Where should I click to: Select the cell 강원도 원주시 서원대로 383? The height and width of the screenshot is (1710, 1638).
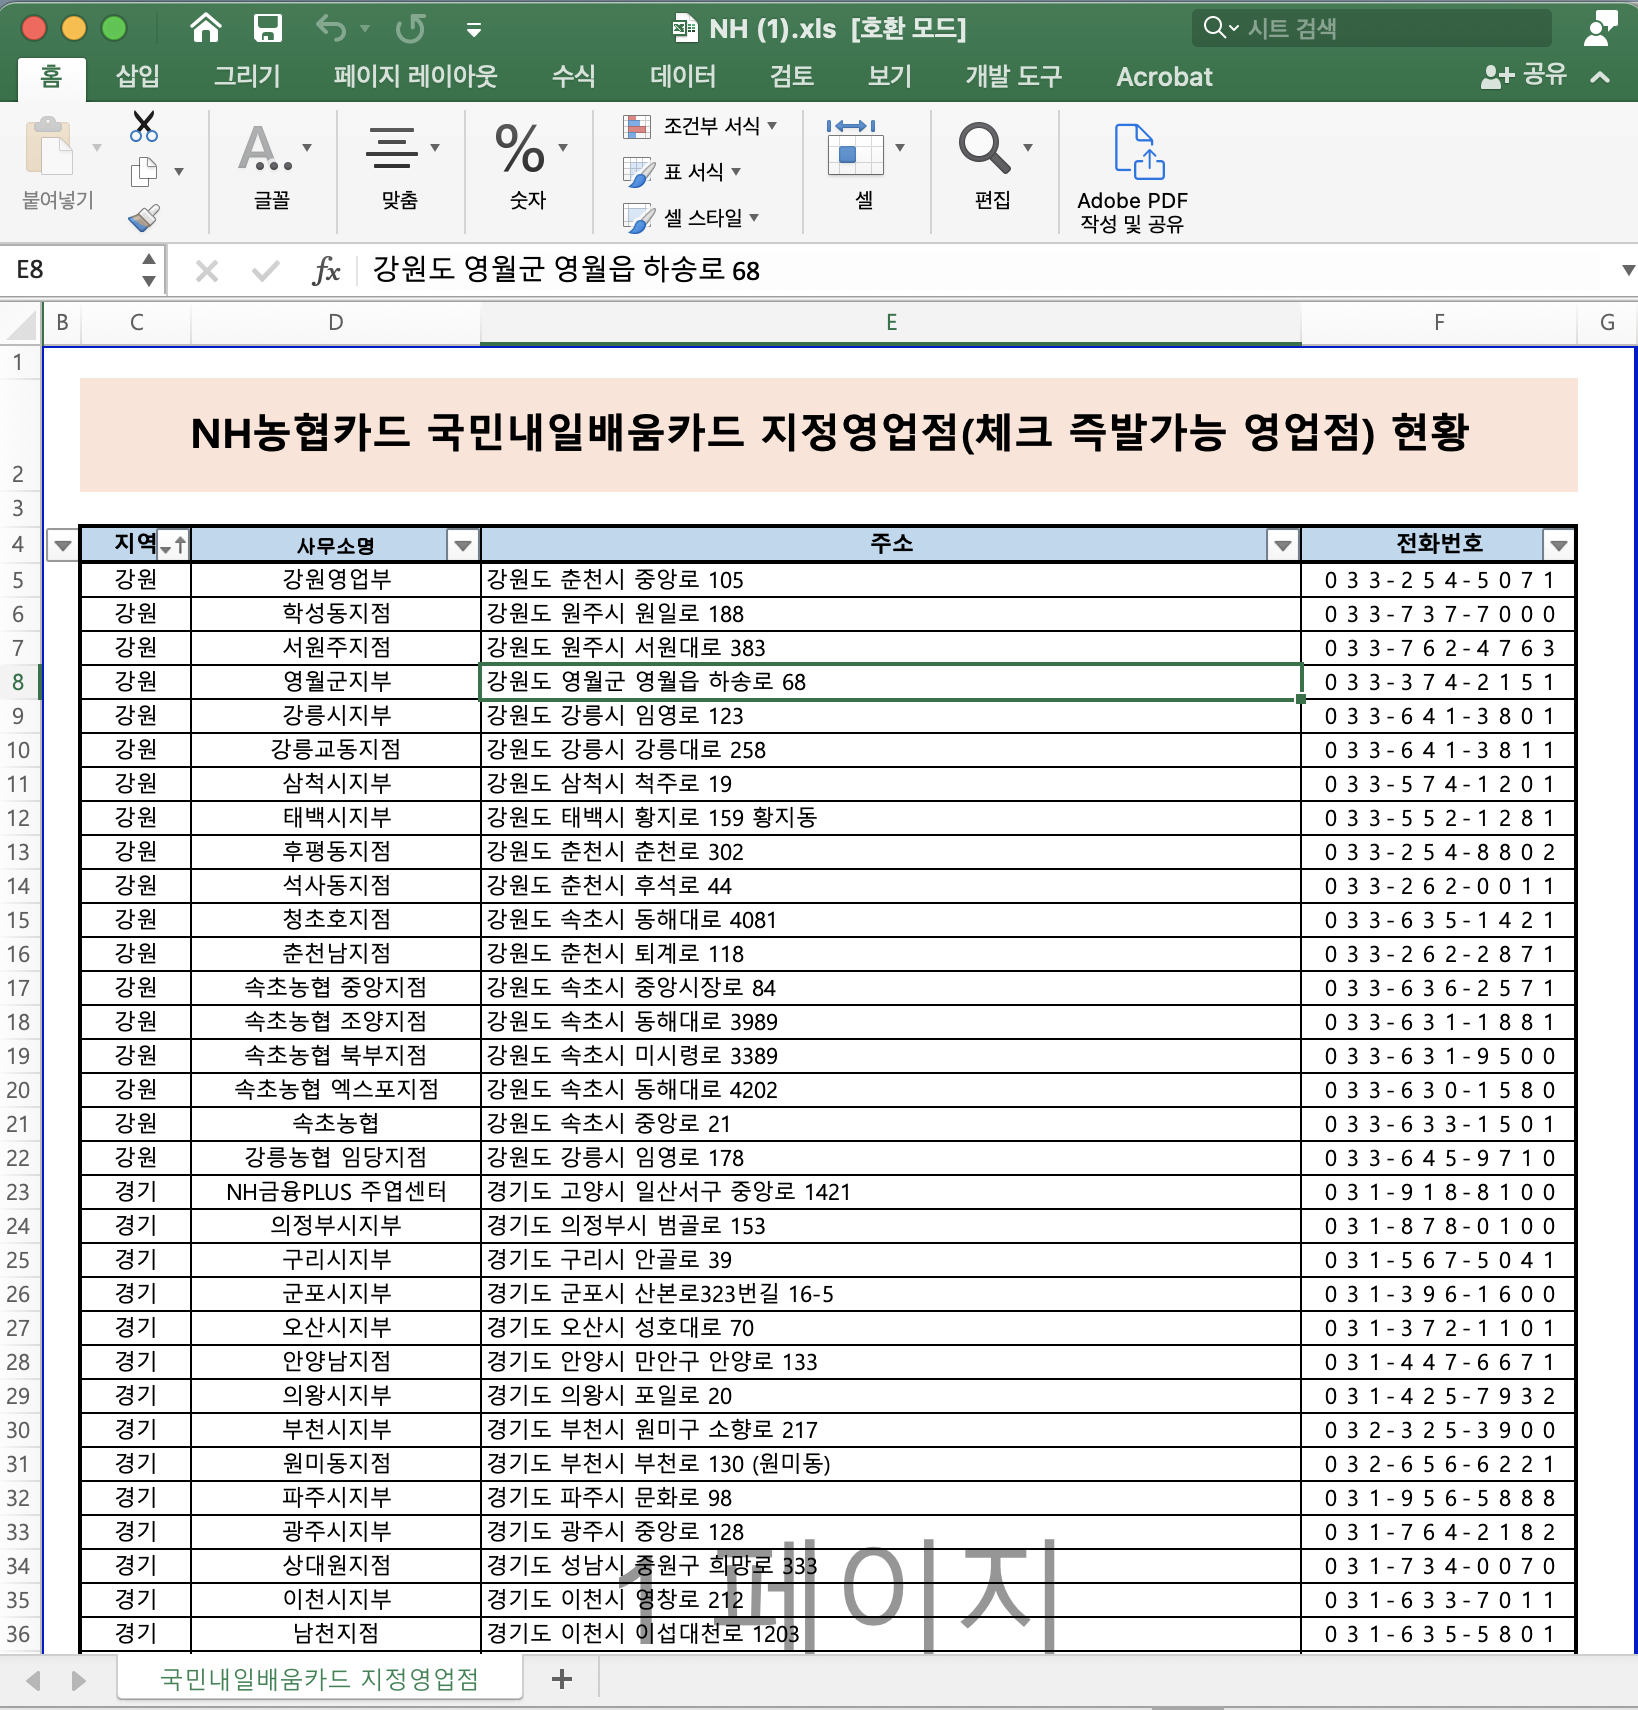pos(890,648)
